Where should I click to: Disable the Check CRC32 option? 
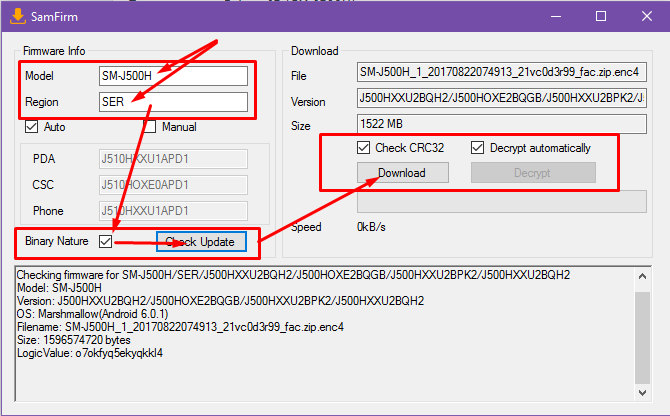[x=364, y=148]
